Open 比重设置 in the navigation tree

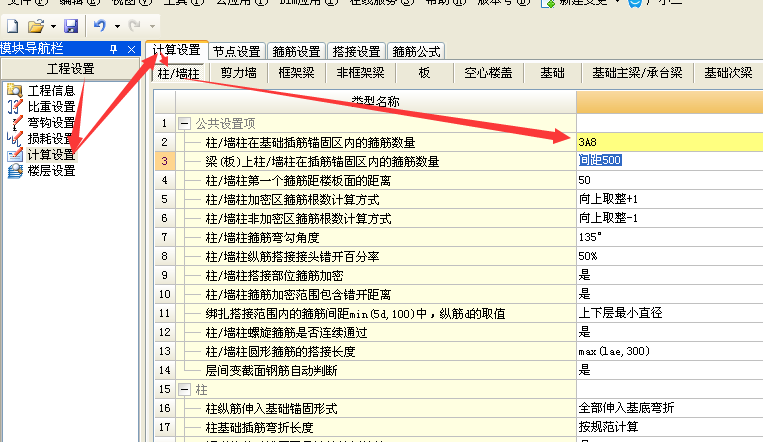click(x=51, y=107)
